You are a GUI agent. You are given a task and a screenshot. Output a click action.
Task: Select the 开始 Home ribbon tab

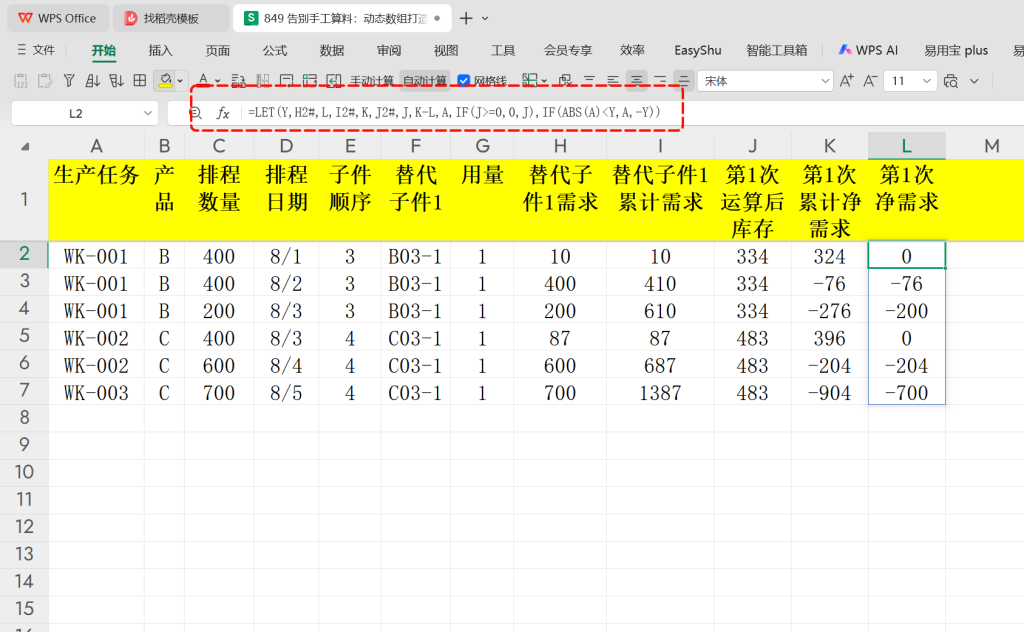[103, 50]
